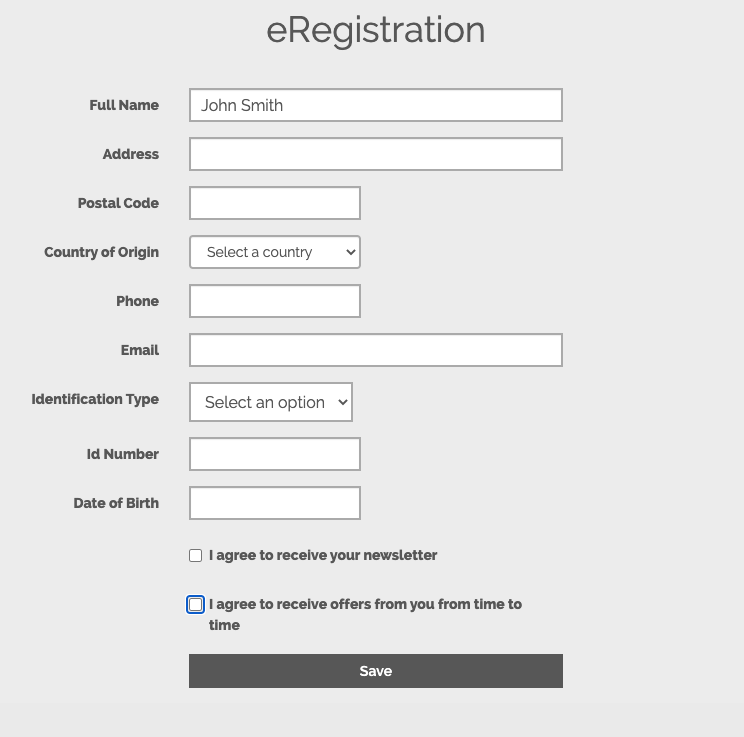Screen dimensions: 744x737
Task: Click the eRegistration page heading
Action: [376, 30]
